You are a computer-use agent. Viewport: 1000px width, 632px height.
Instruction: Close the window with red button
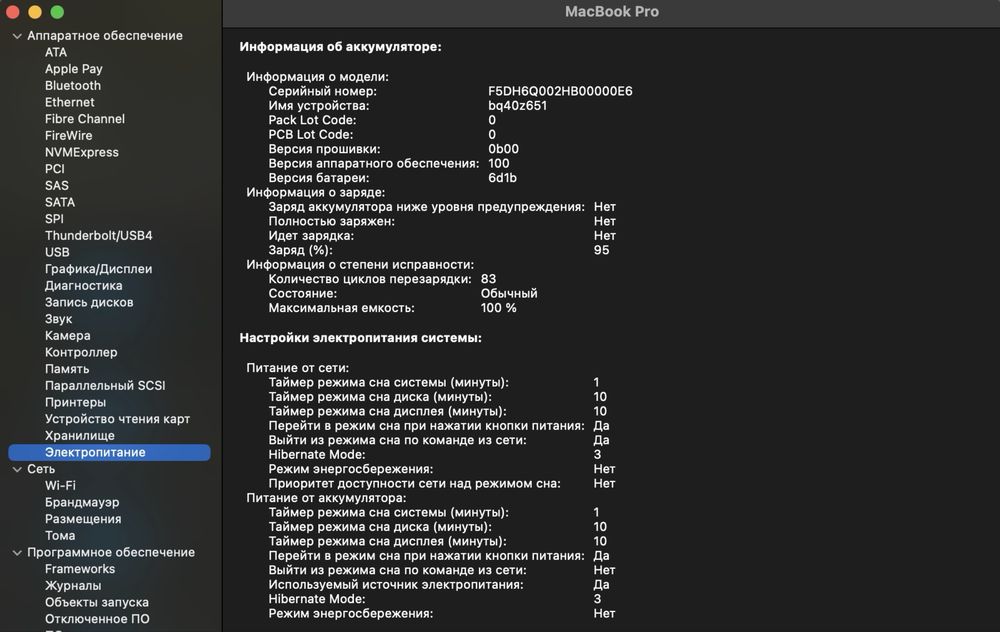coord(12,12)
